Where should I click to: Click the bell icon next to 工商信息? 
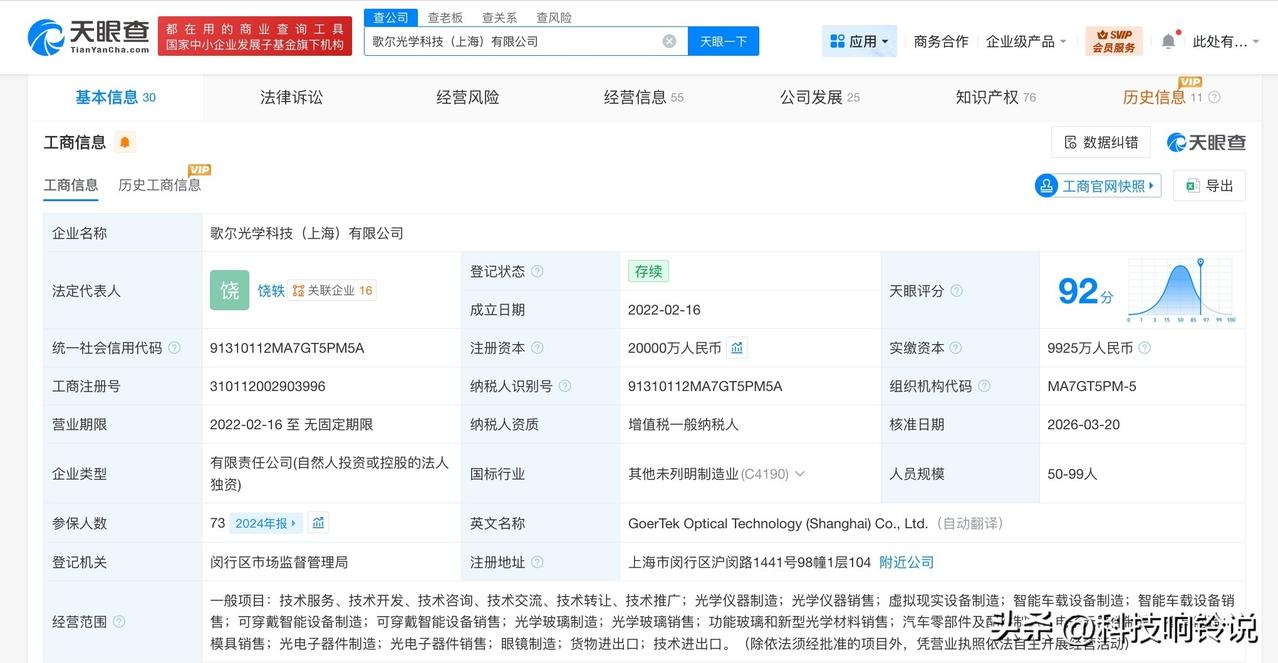pyautogui.click(x=123, y=142)
